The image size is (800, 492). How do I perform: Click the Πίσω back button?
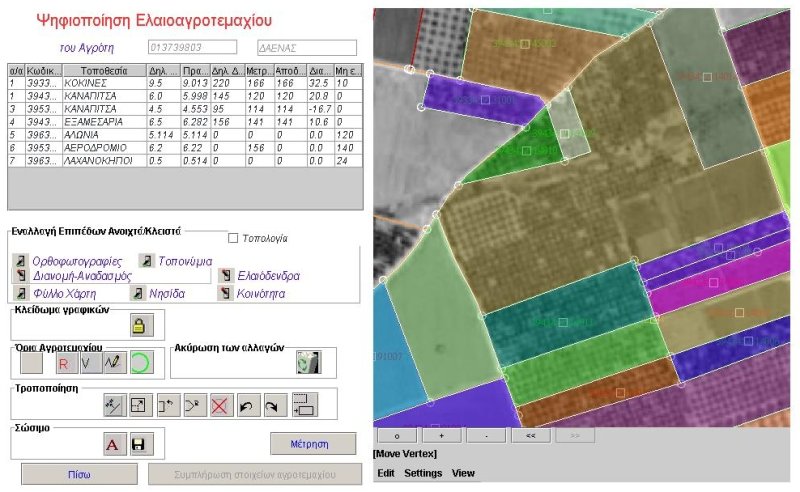(x=79, y=473)
